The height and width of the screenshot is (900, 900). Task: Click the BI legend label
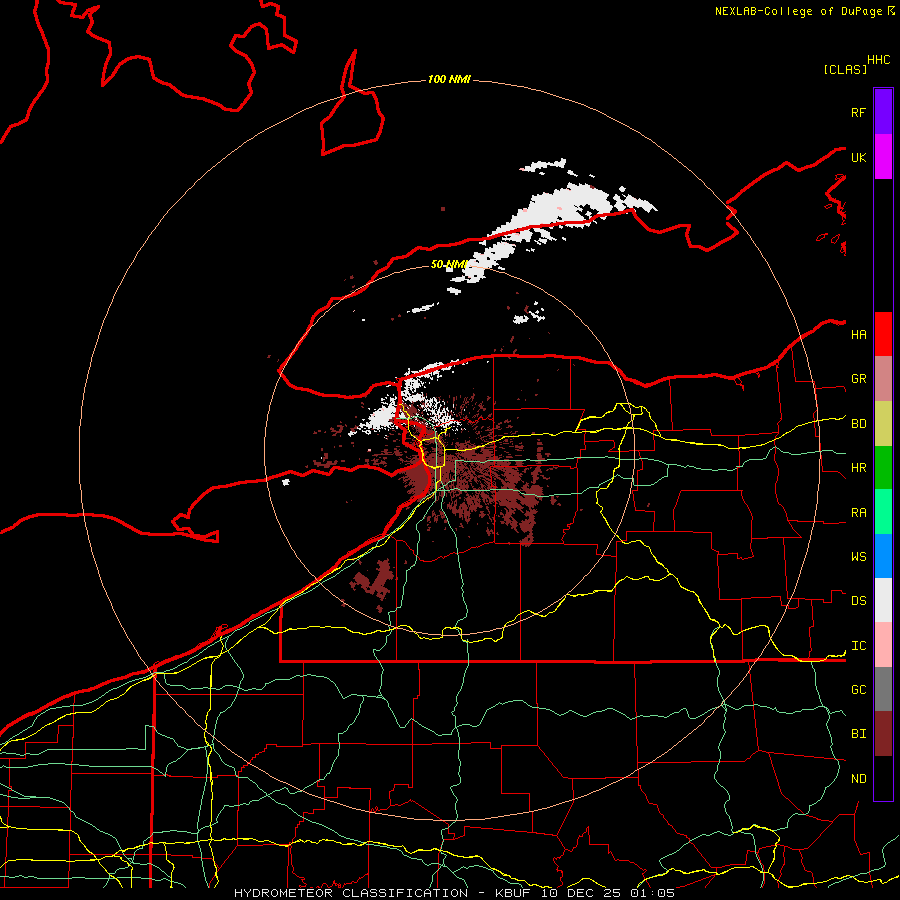point(858,734)
